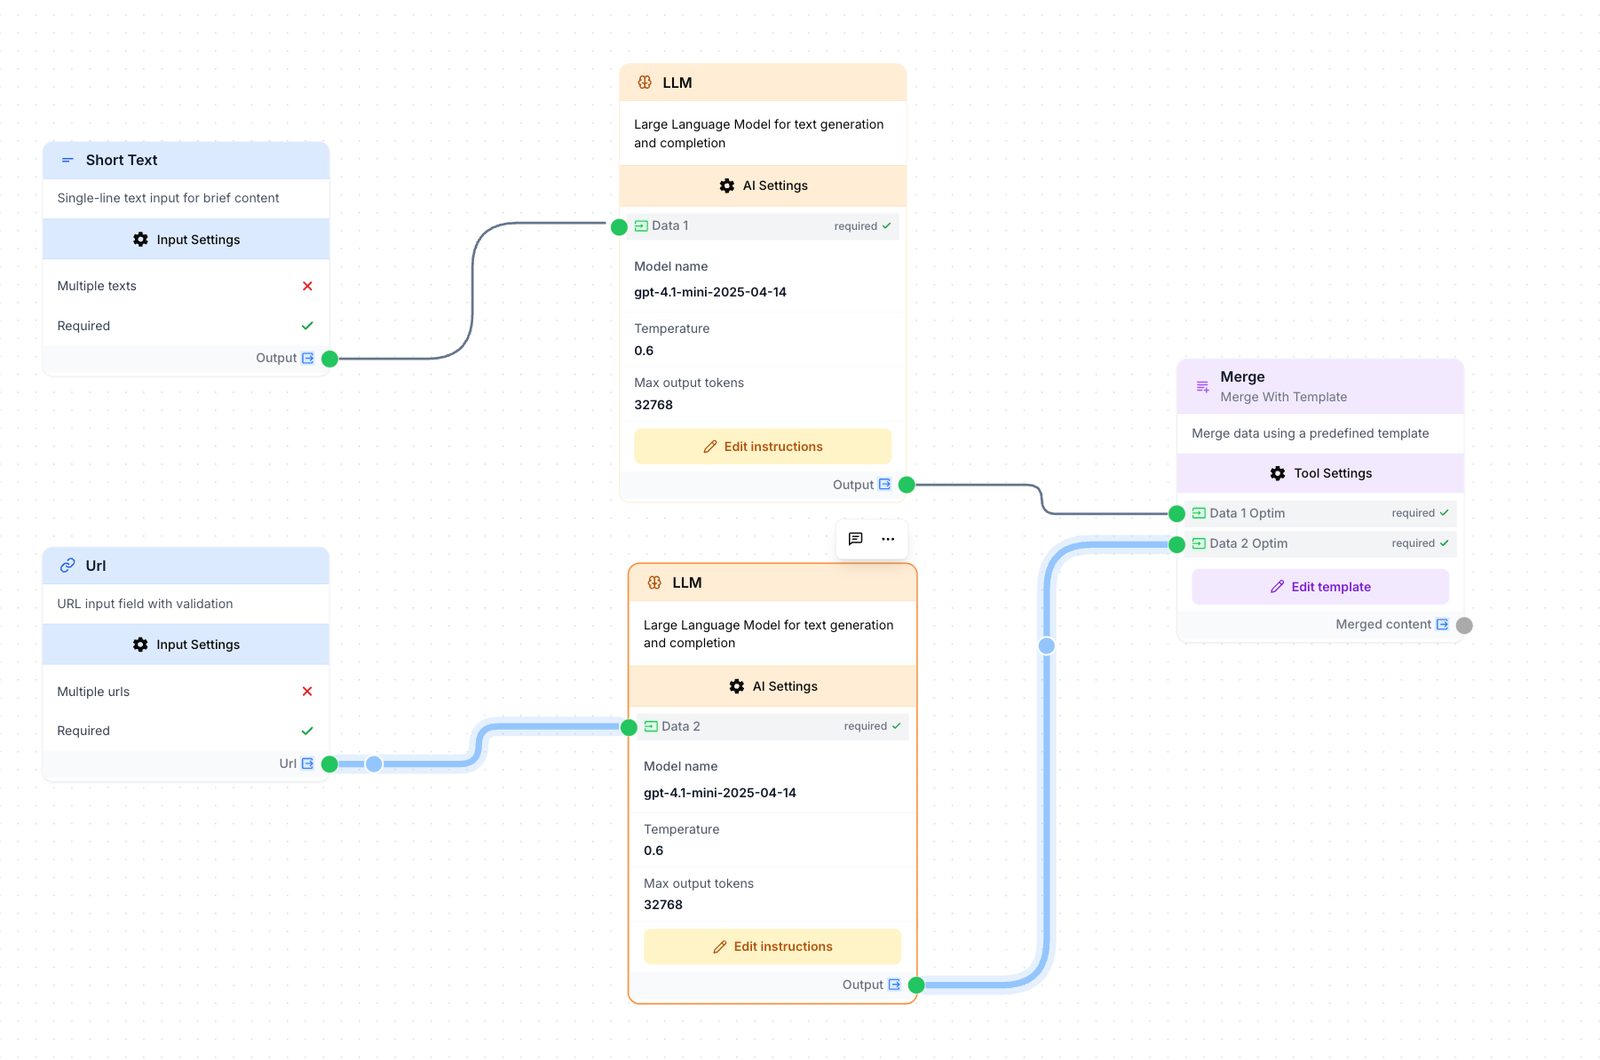Open Input Settings on Url node
This screenshot has height=1060, width=1600.
click(186, 645)
